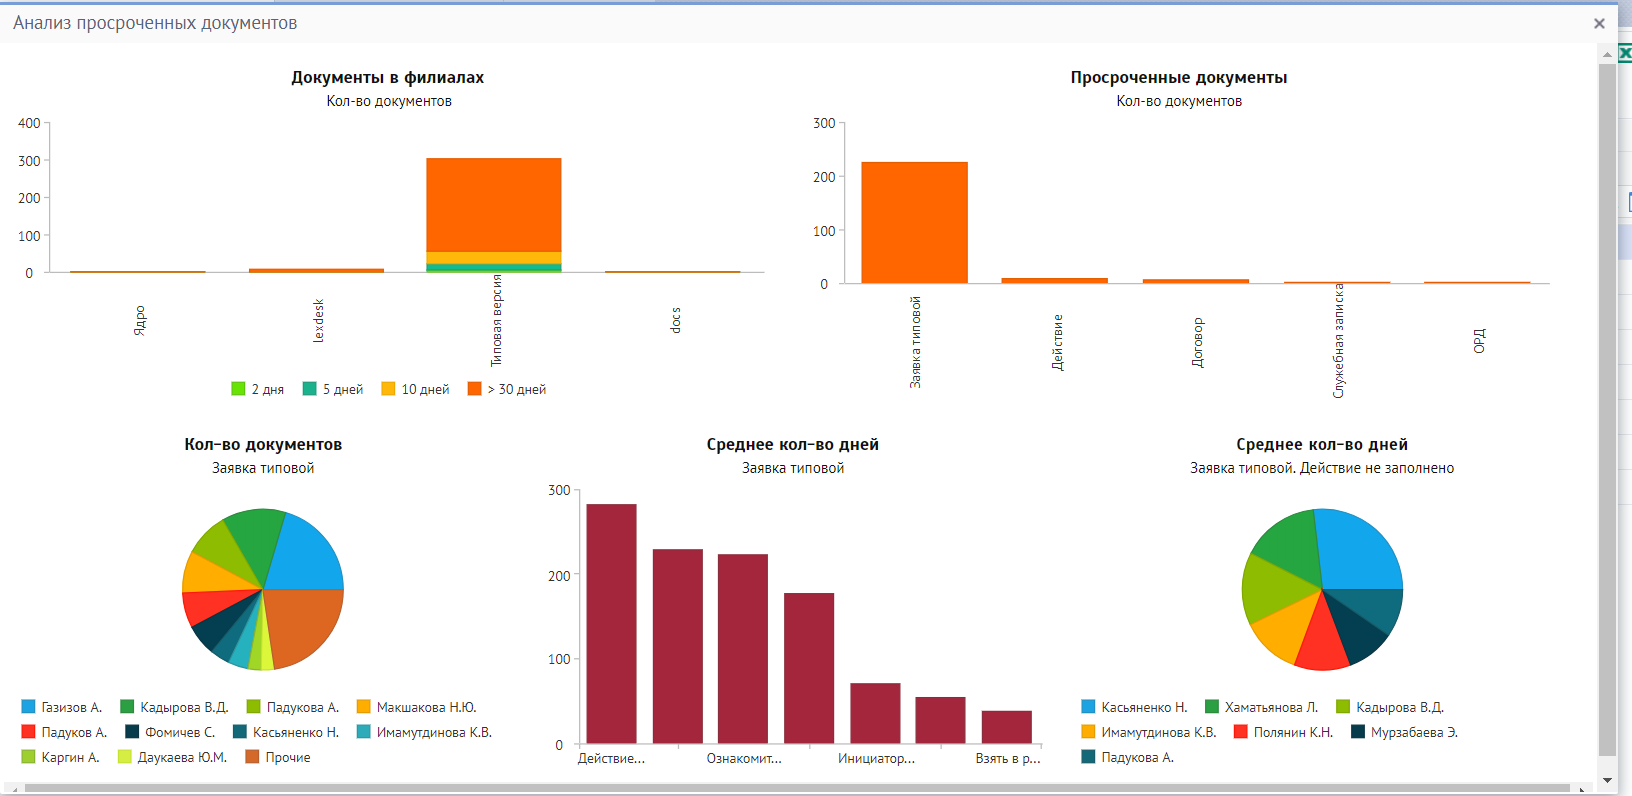Click the Хаматьянова Л. legend entry

point(1262,707)
